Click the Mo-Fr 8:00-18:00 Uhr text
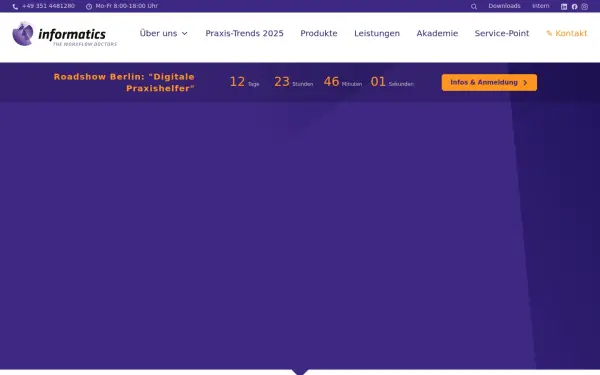 (127, 6)
